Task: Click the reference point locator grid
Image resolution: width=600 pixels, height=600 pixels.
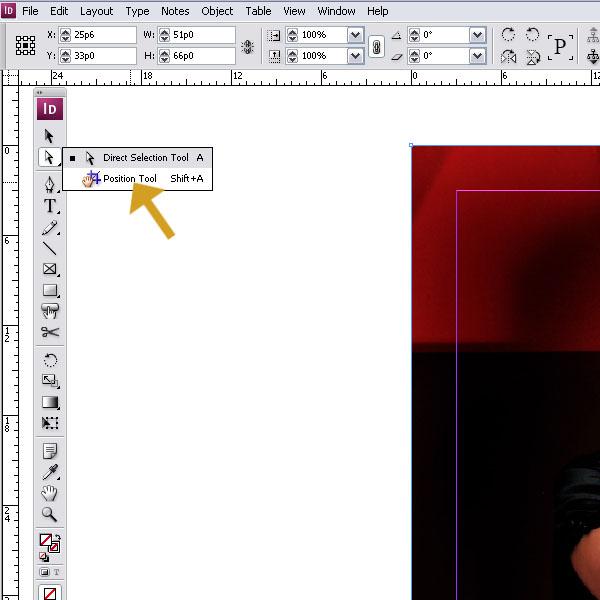Action: pos(25,46)
